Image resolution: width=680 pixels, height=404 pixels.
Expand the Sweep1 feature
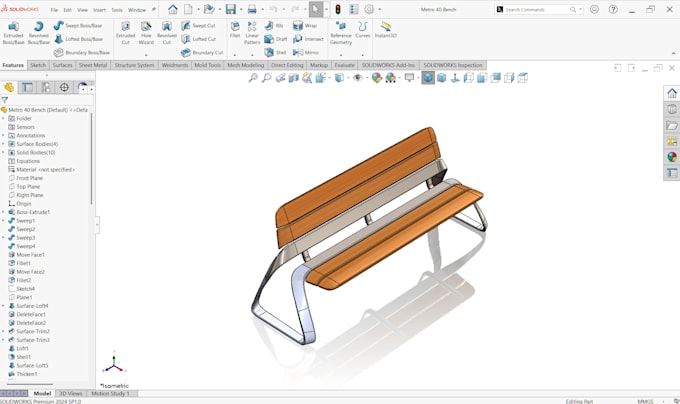pos(3,221)
